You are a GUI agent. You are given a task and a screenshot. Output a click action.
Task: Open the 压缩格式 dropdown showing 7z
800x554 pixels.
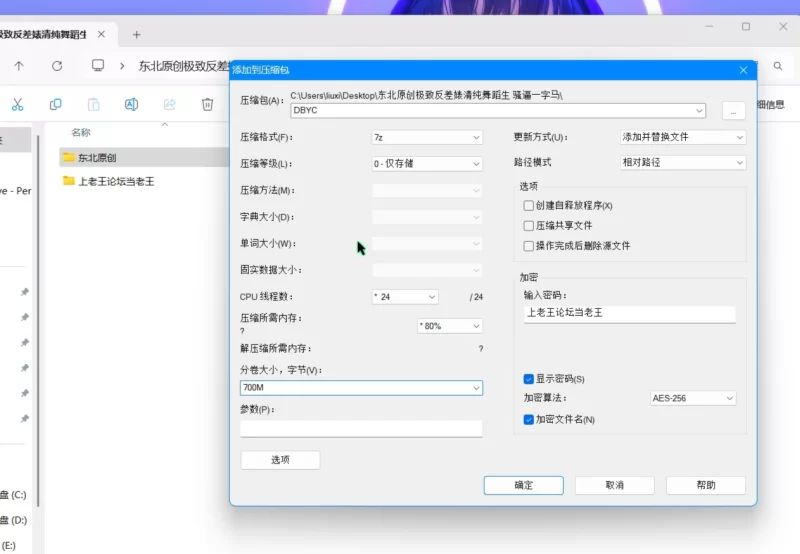click(427, 137)
